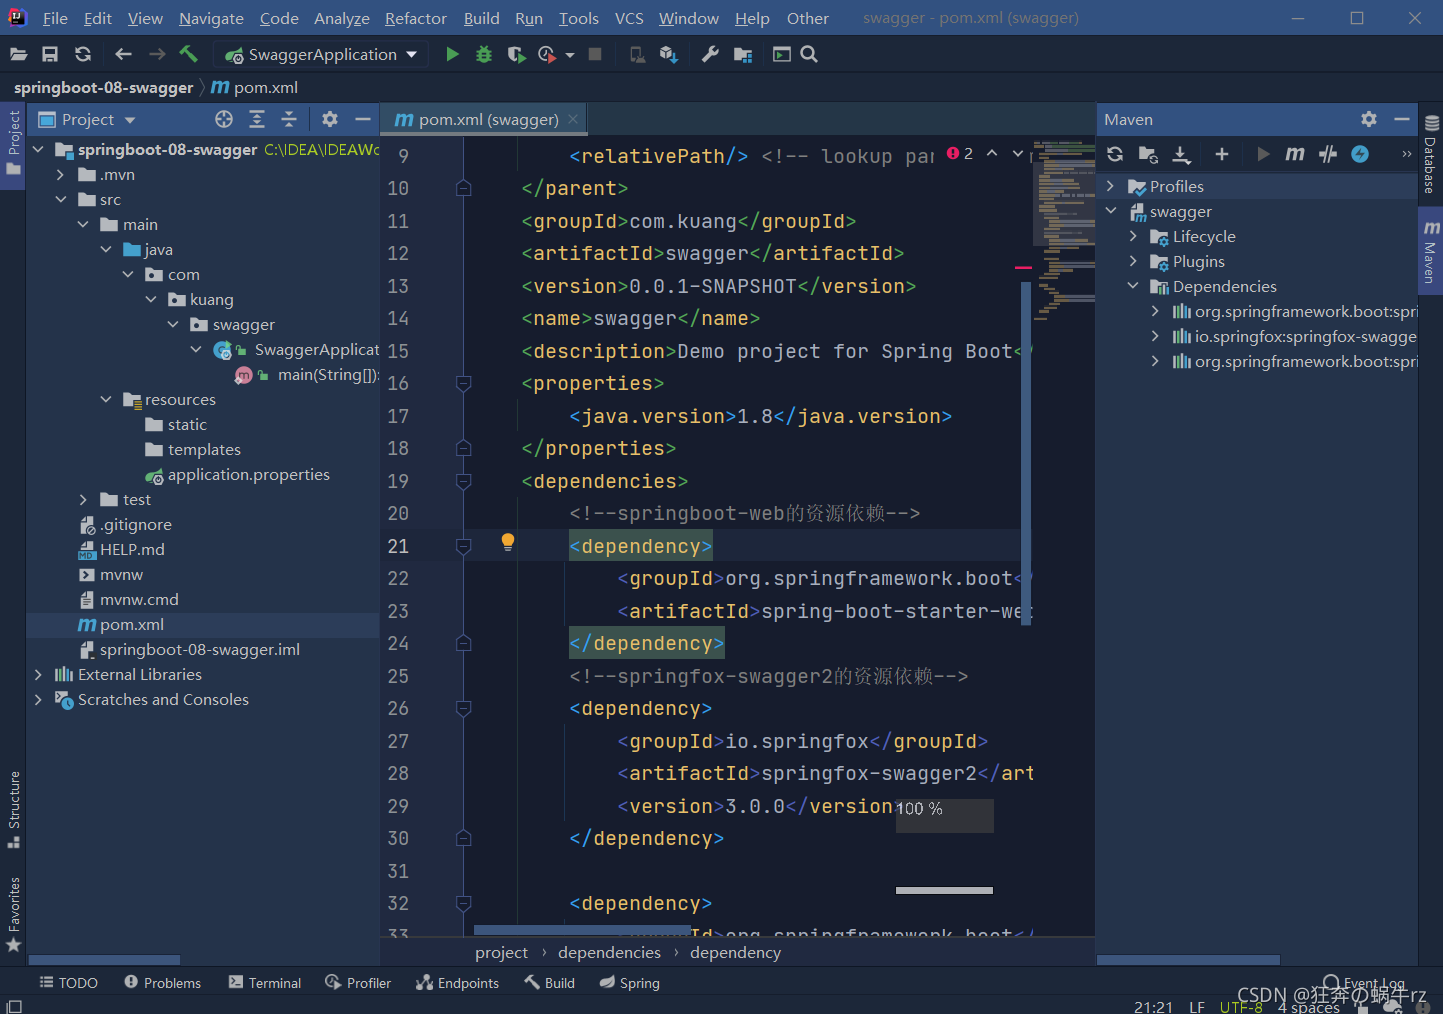Expand the .mvn folder
Viewport: 1443px width, 1014px height.
pyautogui.click(x=61, y=174)
